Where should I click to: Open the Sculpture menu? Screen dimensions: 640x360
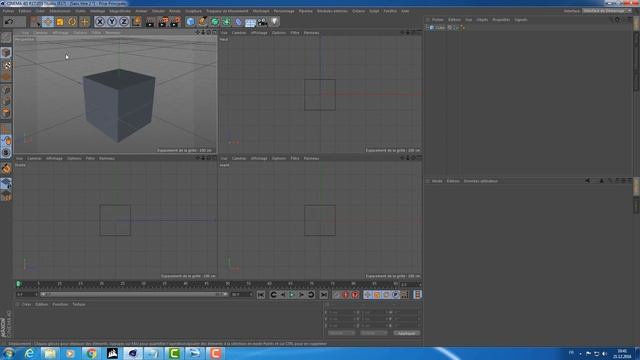tap(193, 11)
